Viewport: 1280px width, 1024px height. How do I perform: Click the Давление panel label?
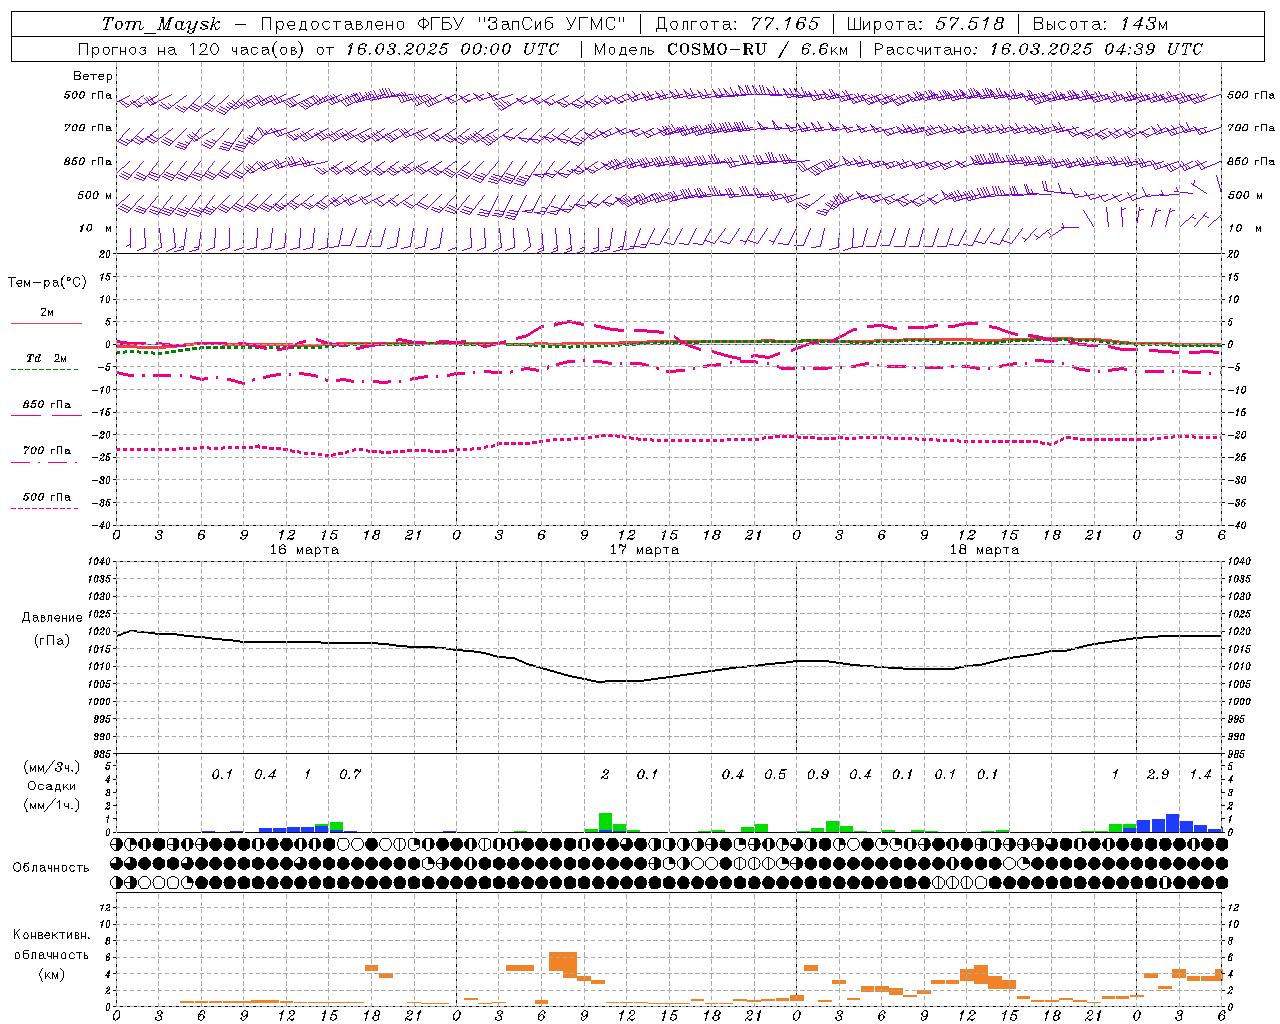[x=52, y=618]
